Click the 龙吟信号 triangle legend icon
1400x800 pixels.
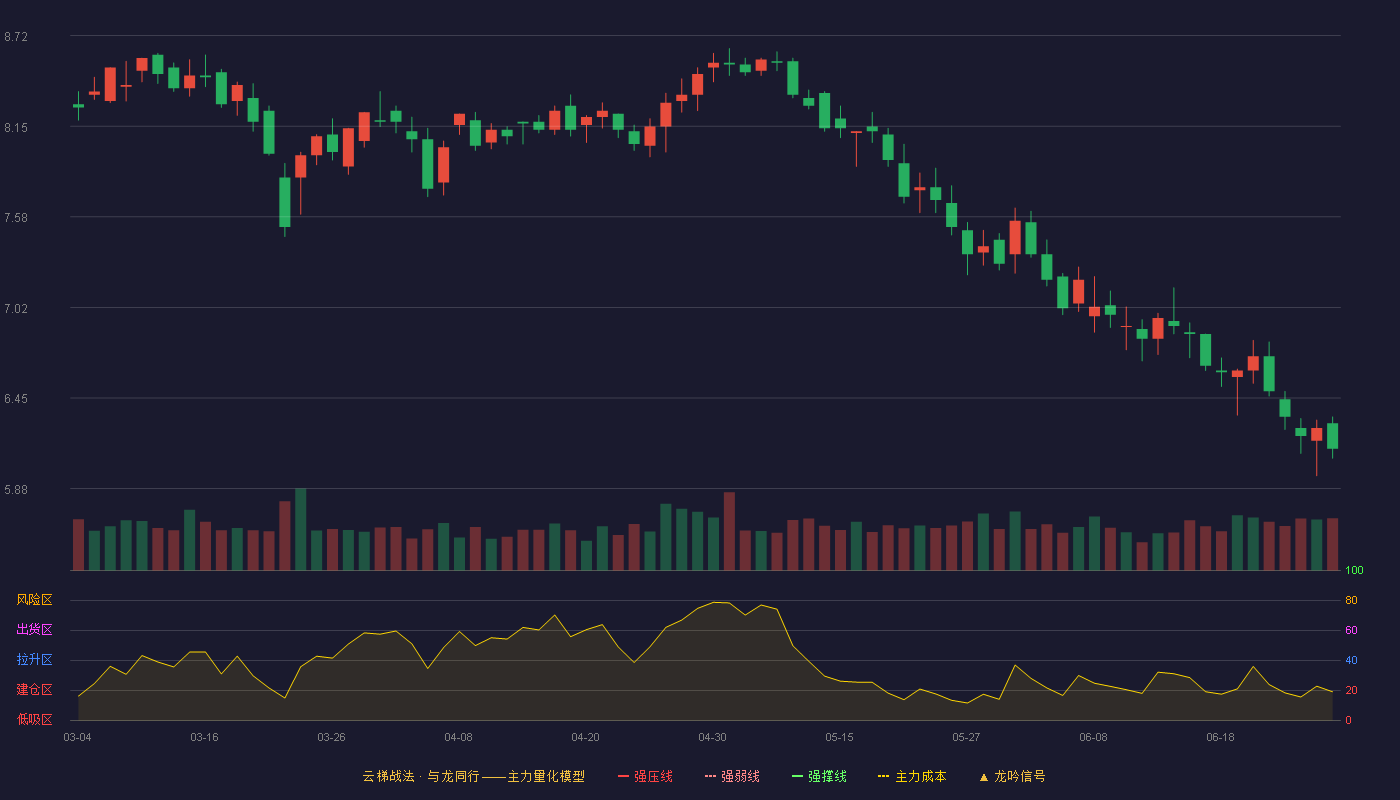point(983,776)
